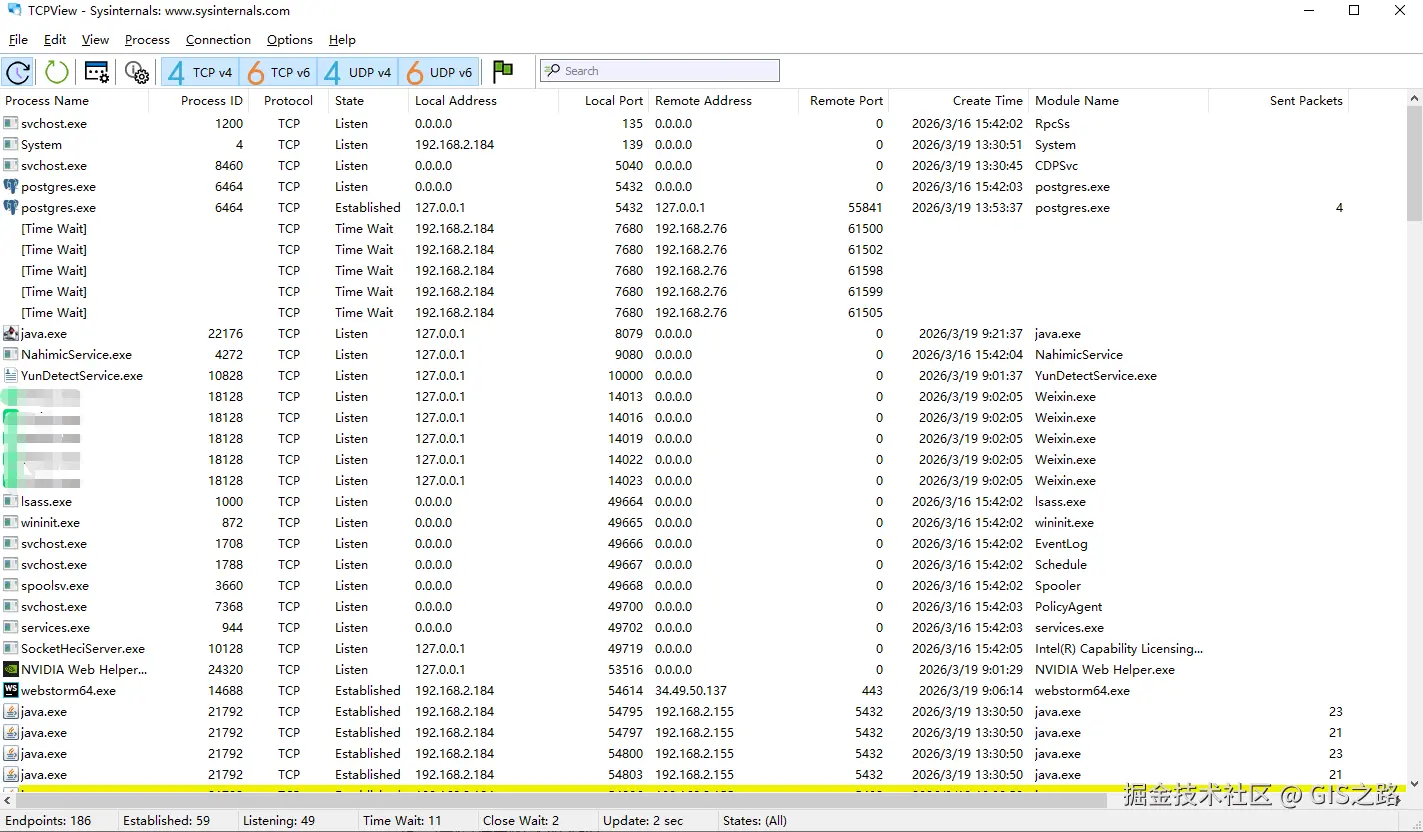The image size is (1423, 832).
Task: Click the wininit.exe process icon
Action: coord(10,523)
